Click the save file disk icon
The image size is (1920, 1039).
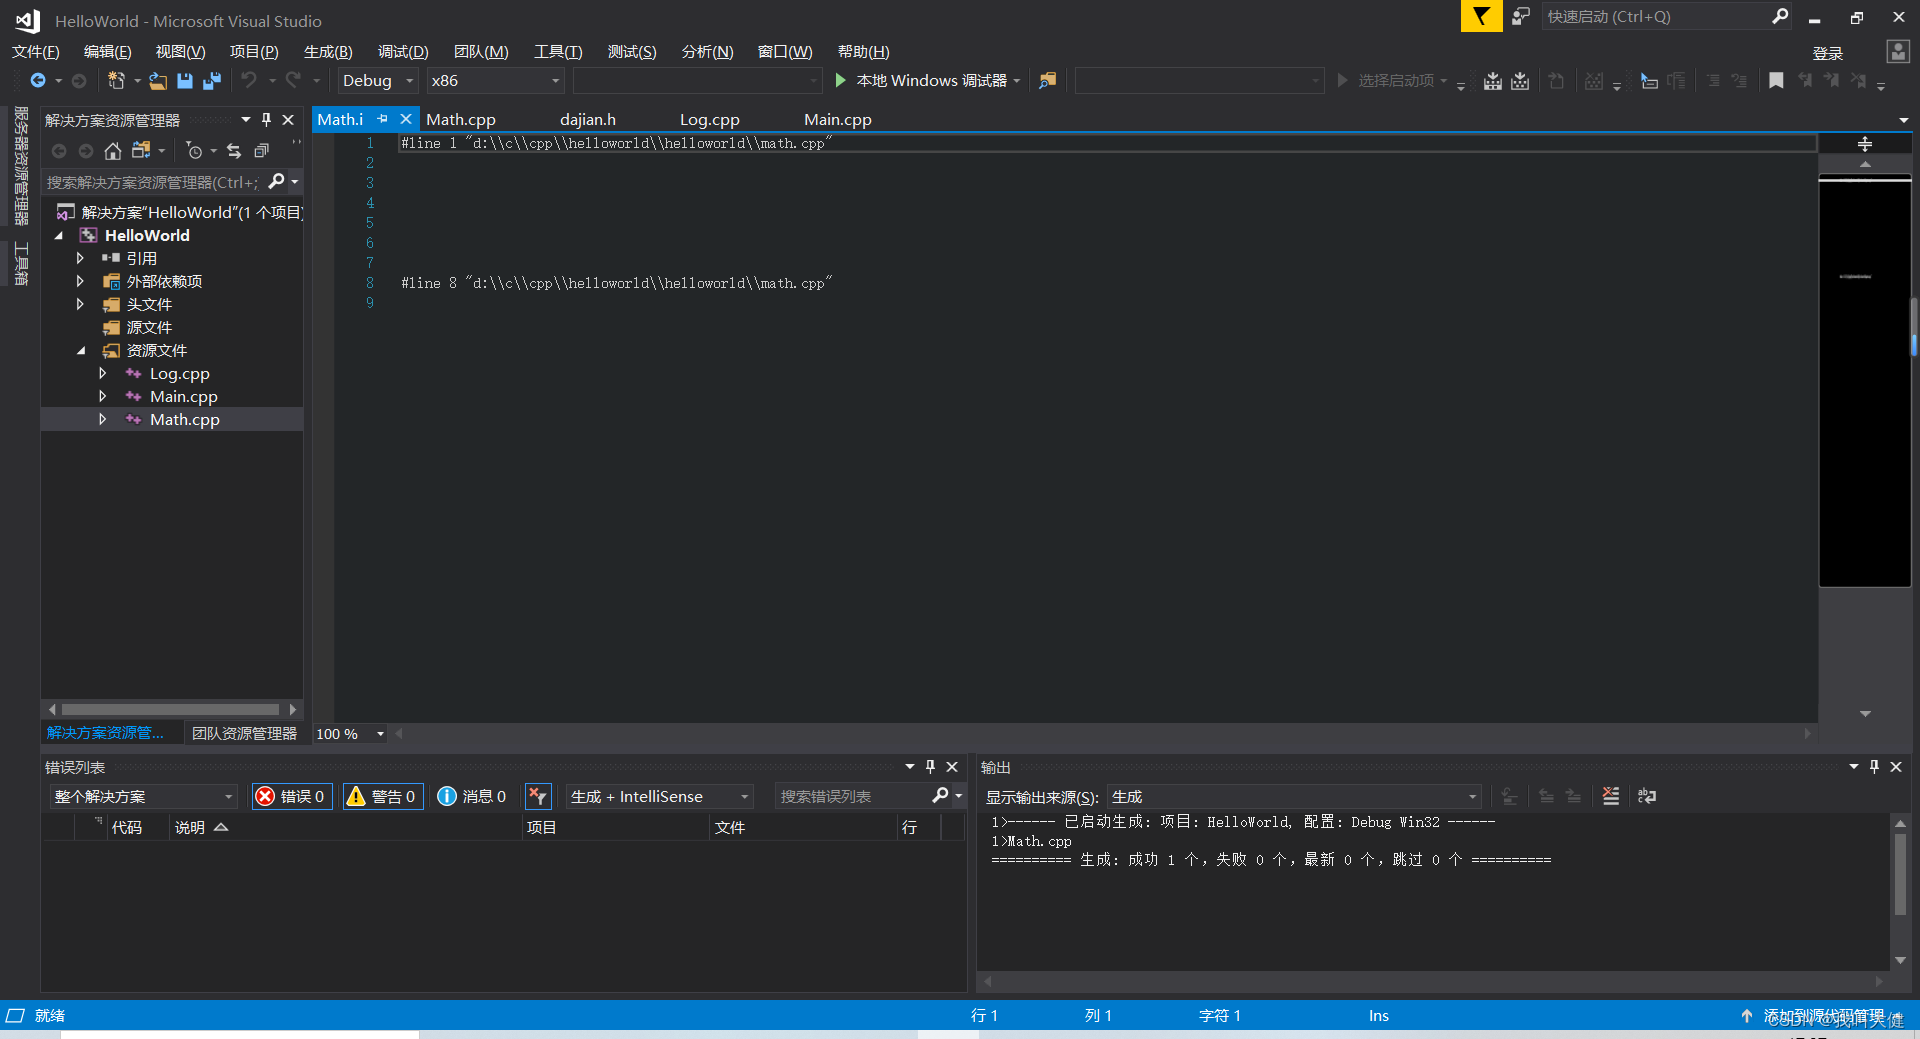[185, 80]
